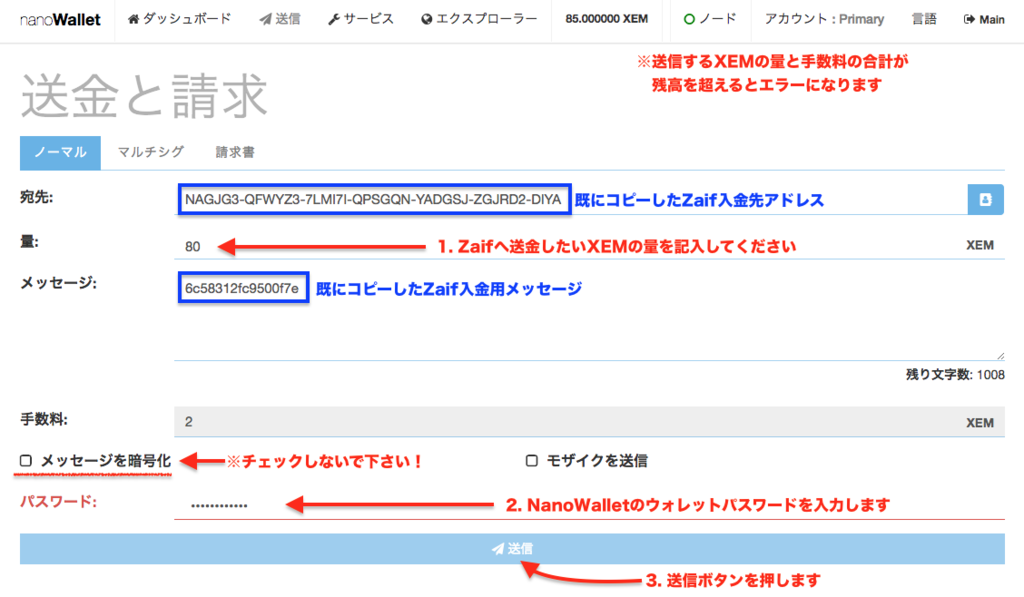This screenshot has height=597, width=1024.
Task: Click the paper plane icon beside navbar 送信
Action: tap(265, 20)
